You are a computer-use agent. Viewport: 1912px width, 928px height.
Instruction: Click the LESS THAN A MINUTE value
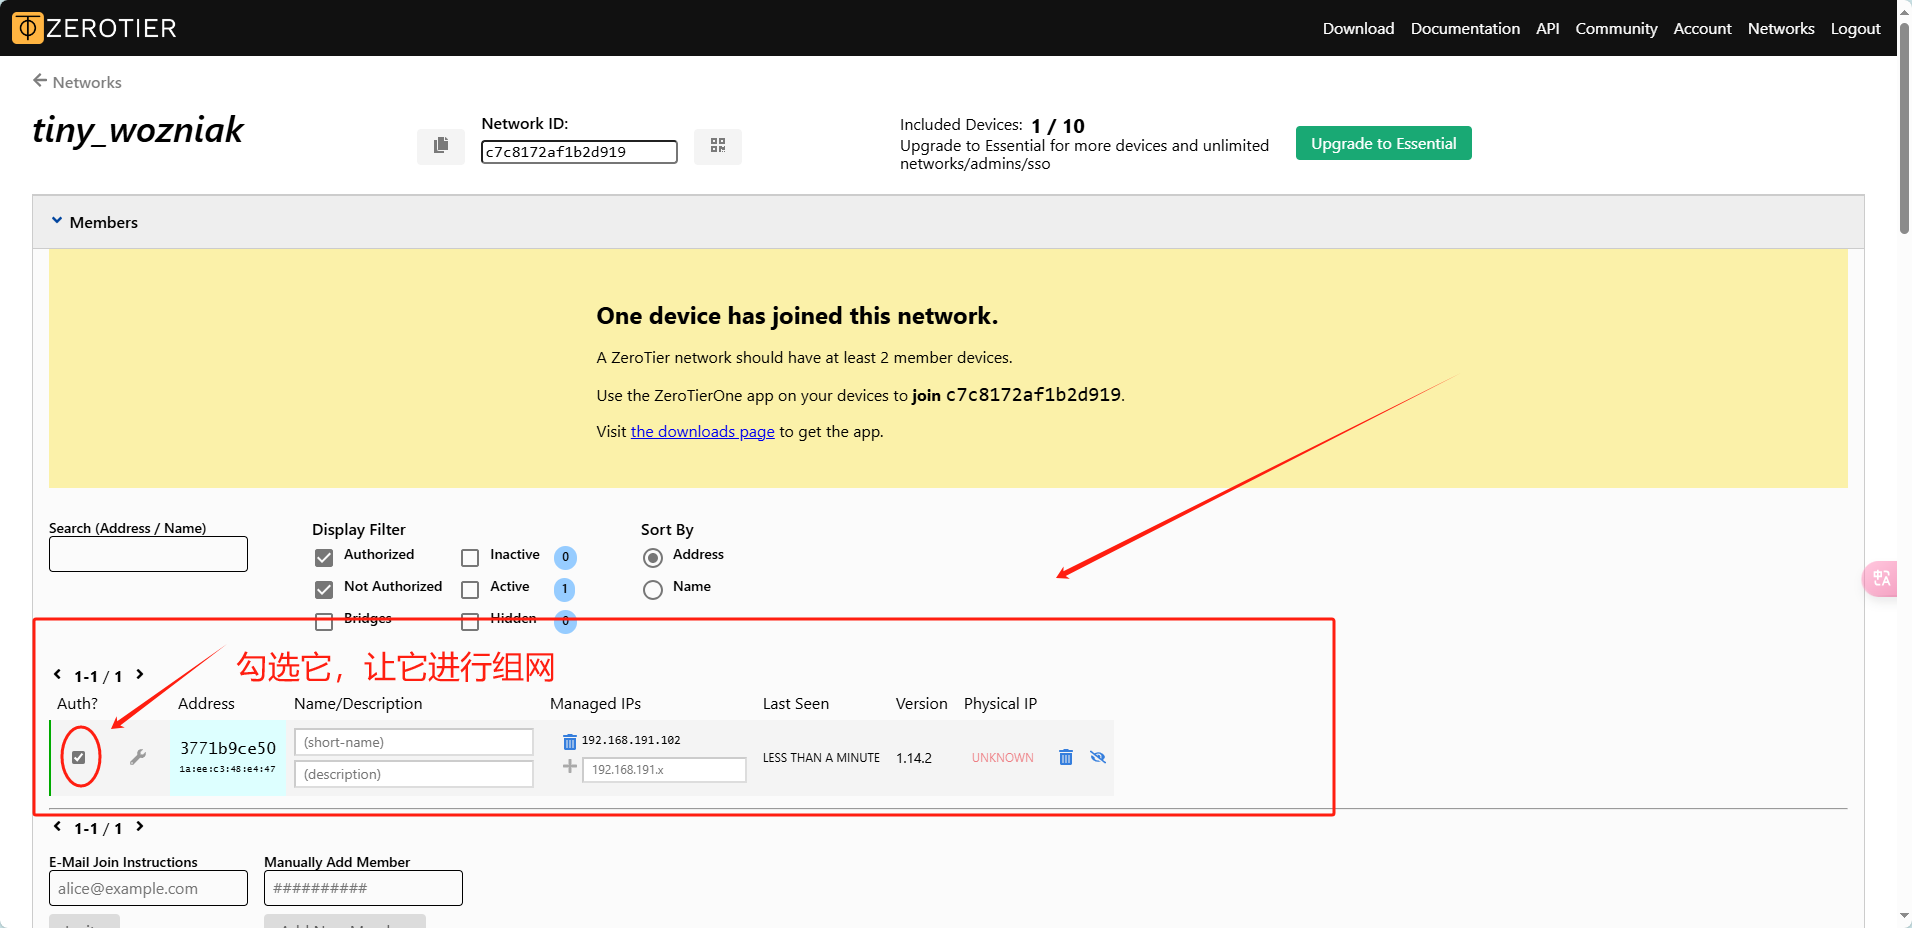(x=821, y=758)
